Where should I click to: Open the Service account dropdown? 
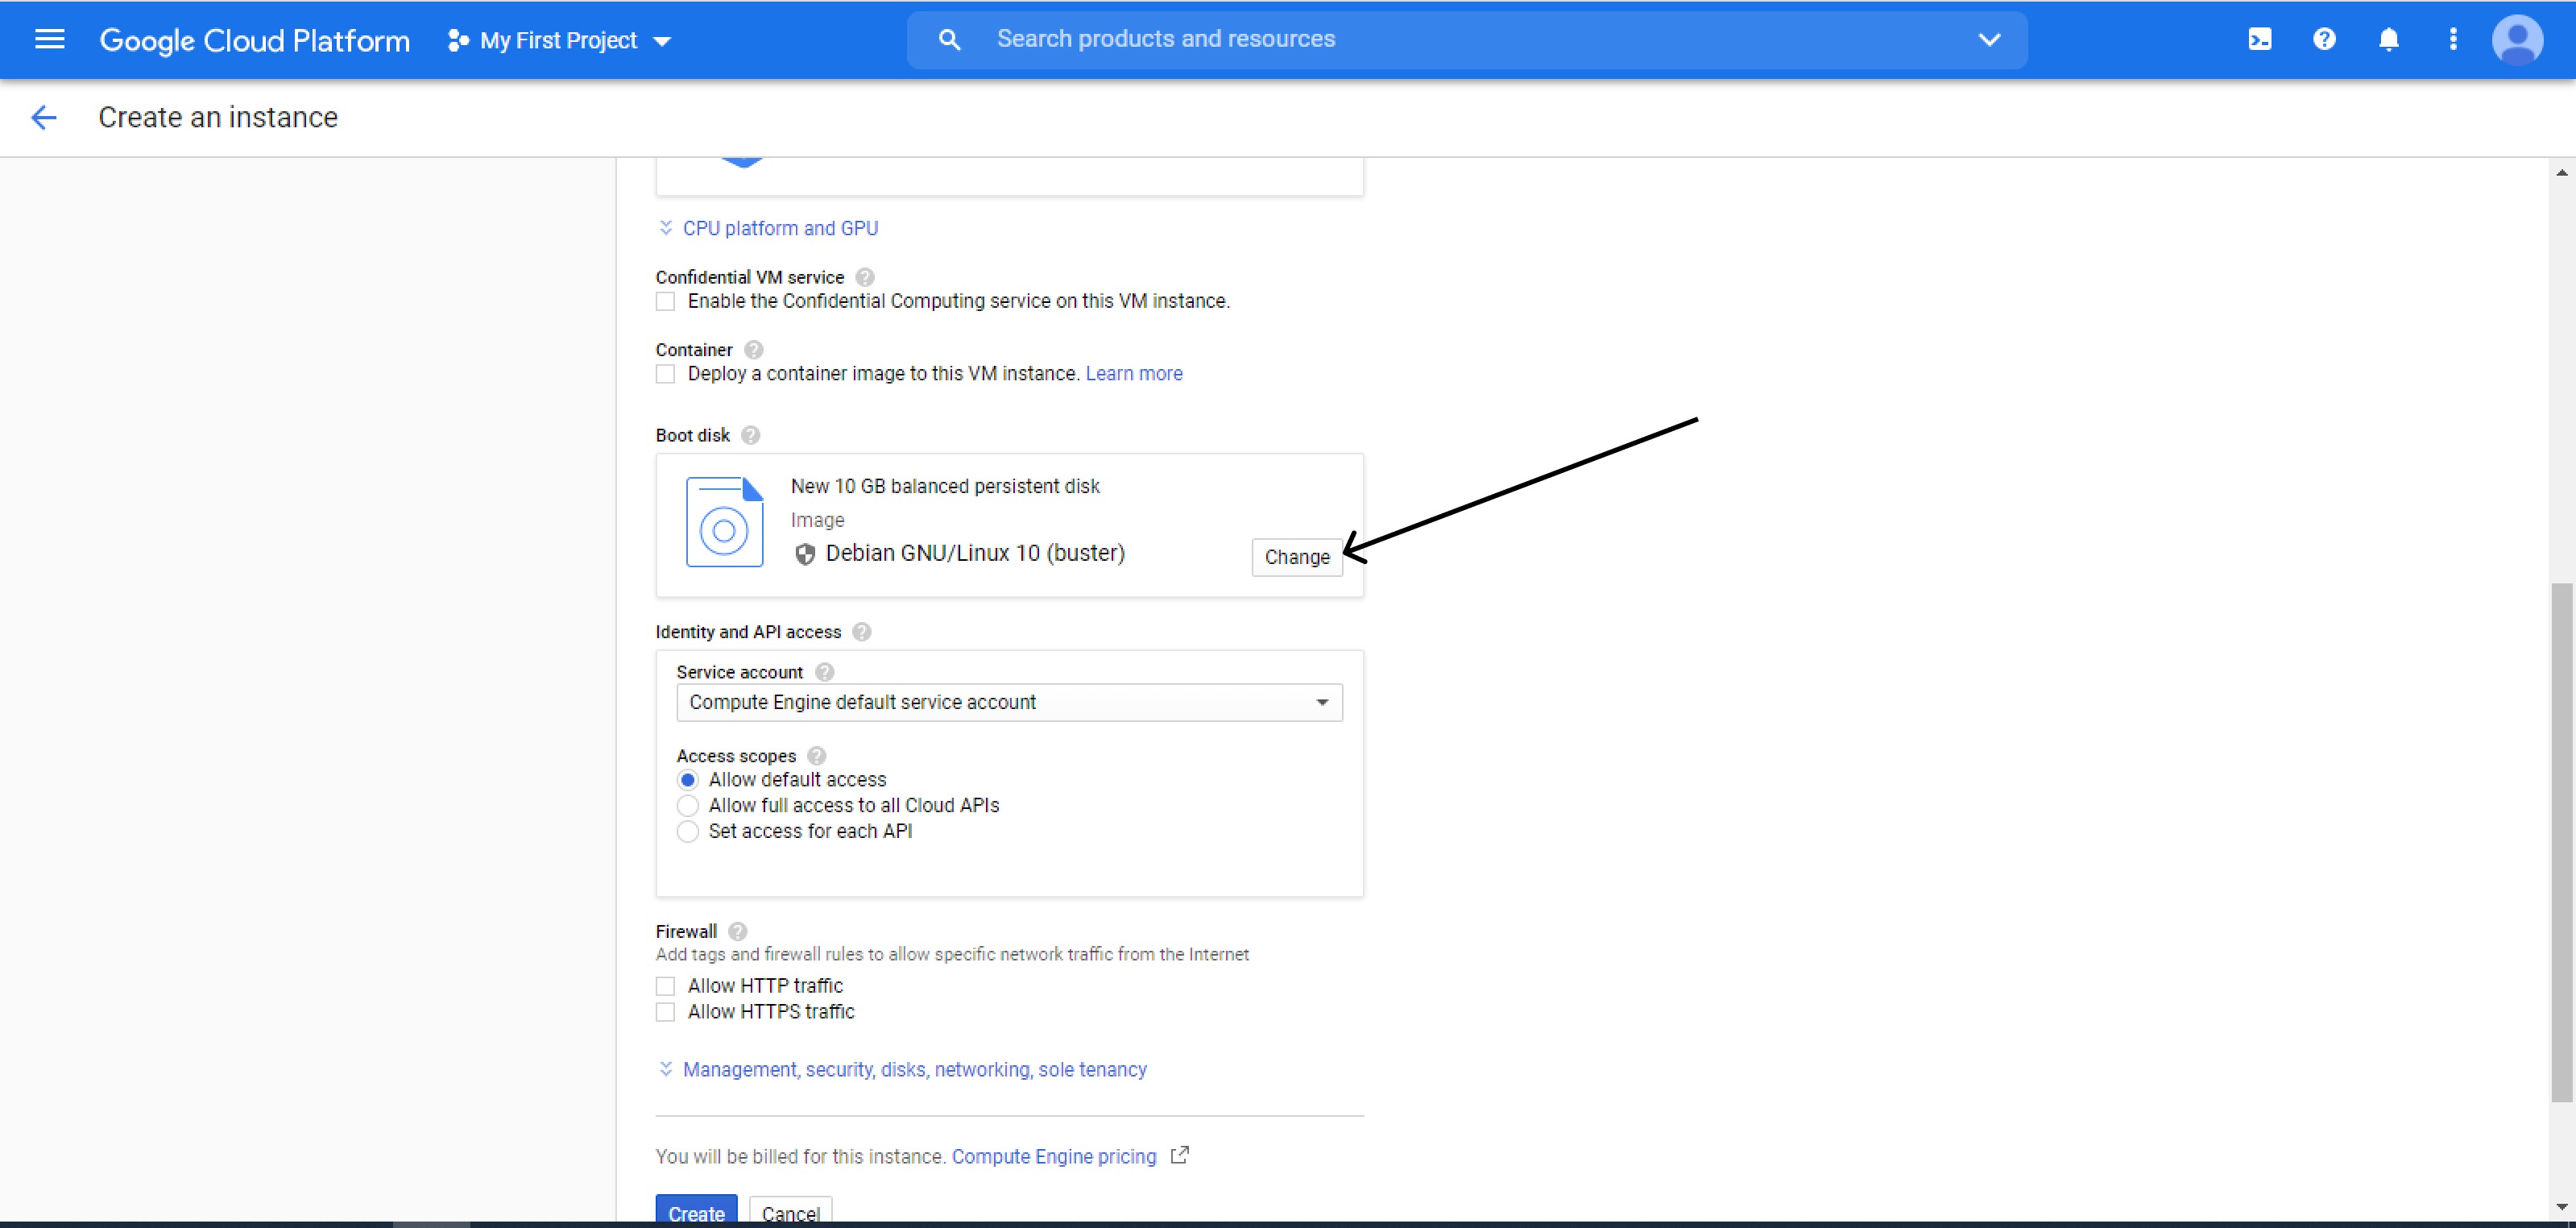click(x=1009, y=703)
